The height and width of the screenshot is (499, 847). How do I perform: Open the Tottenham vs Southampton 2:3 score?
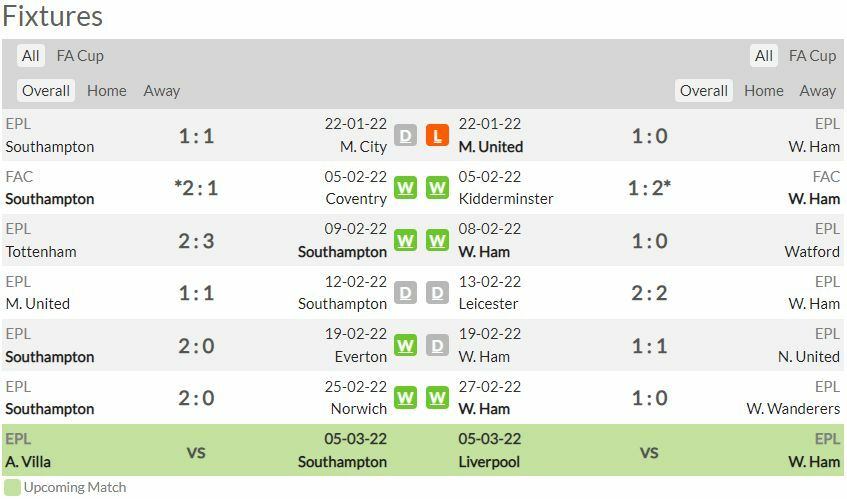(x=196, y=241)
